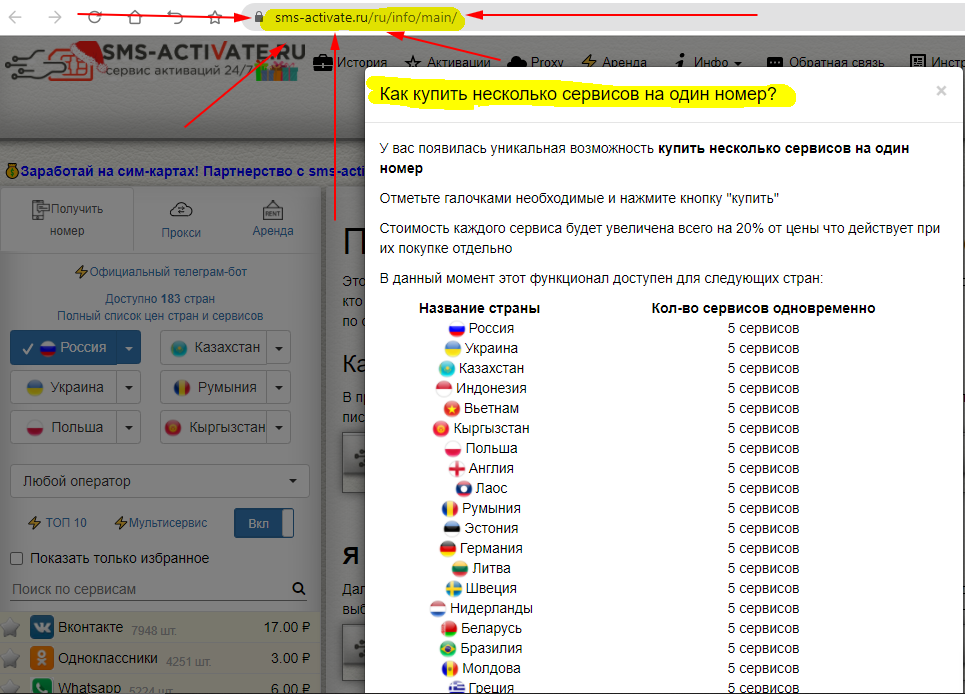Click the SMS-ACTIVATE.RU site logo
Image resolution: width=965 pixels, height=694 pixels.
tap(155, 62)
